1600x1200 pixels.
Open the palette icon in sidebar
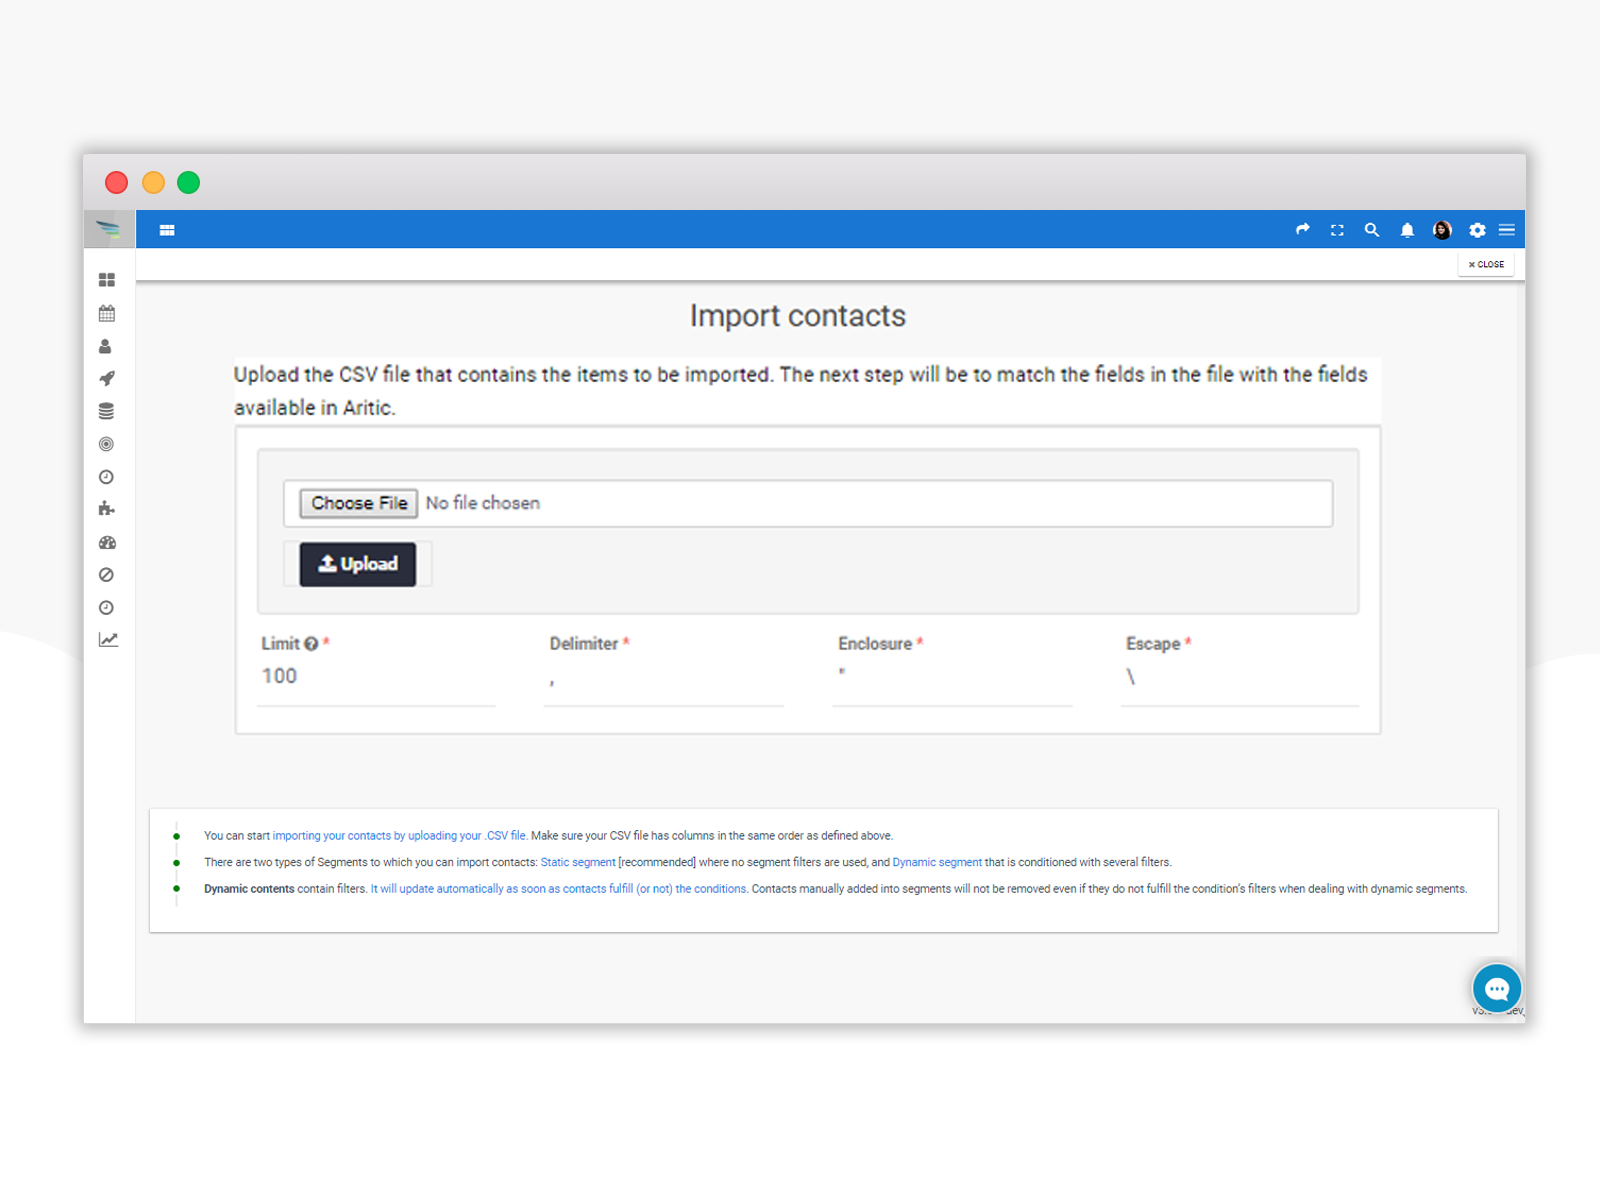click(107, 542)
